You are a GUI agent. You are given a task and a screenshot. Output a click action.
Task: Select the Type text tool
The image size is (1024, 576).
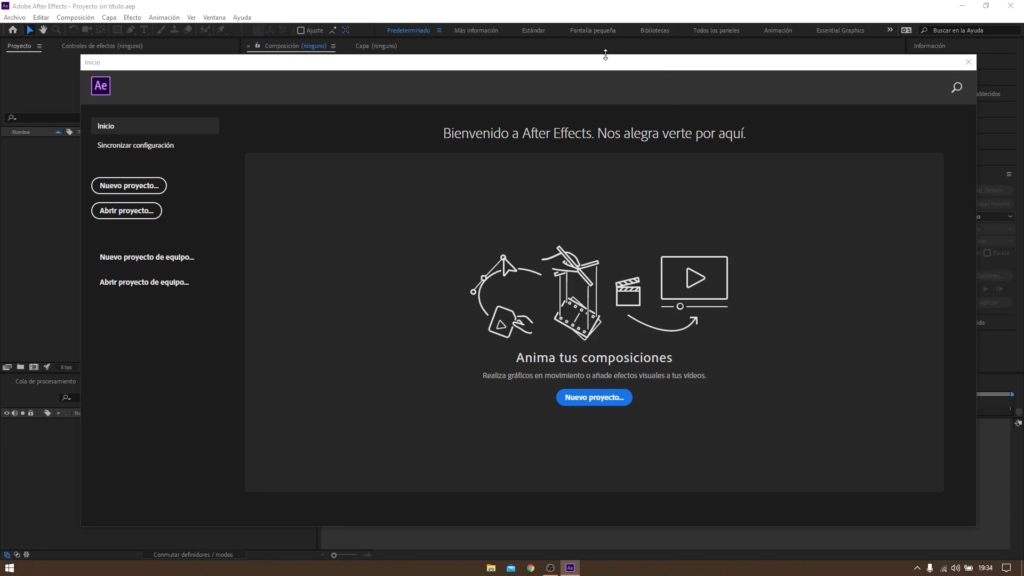(x=144, y=30)
